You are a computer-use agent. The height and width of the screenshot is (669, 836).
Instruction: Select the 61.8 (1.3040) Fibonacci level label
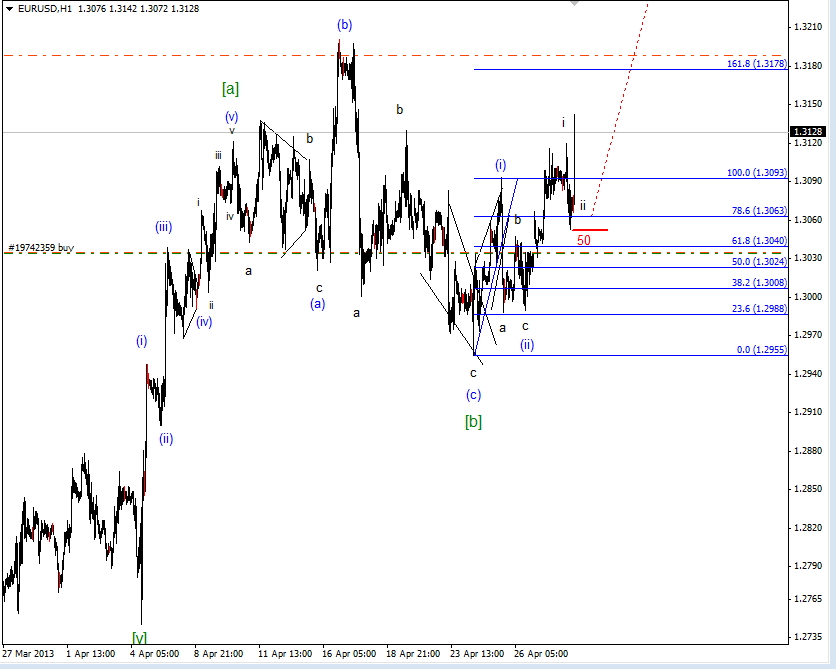point(759,241)
